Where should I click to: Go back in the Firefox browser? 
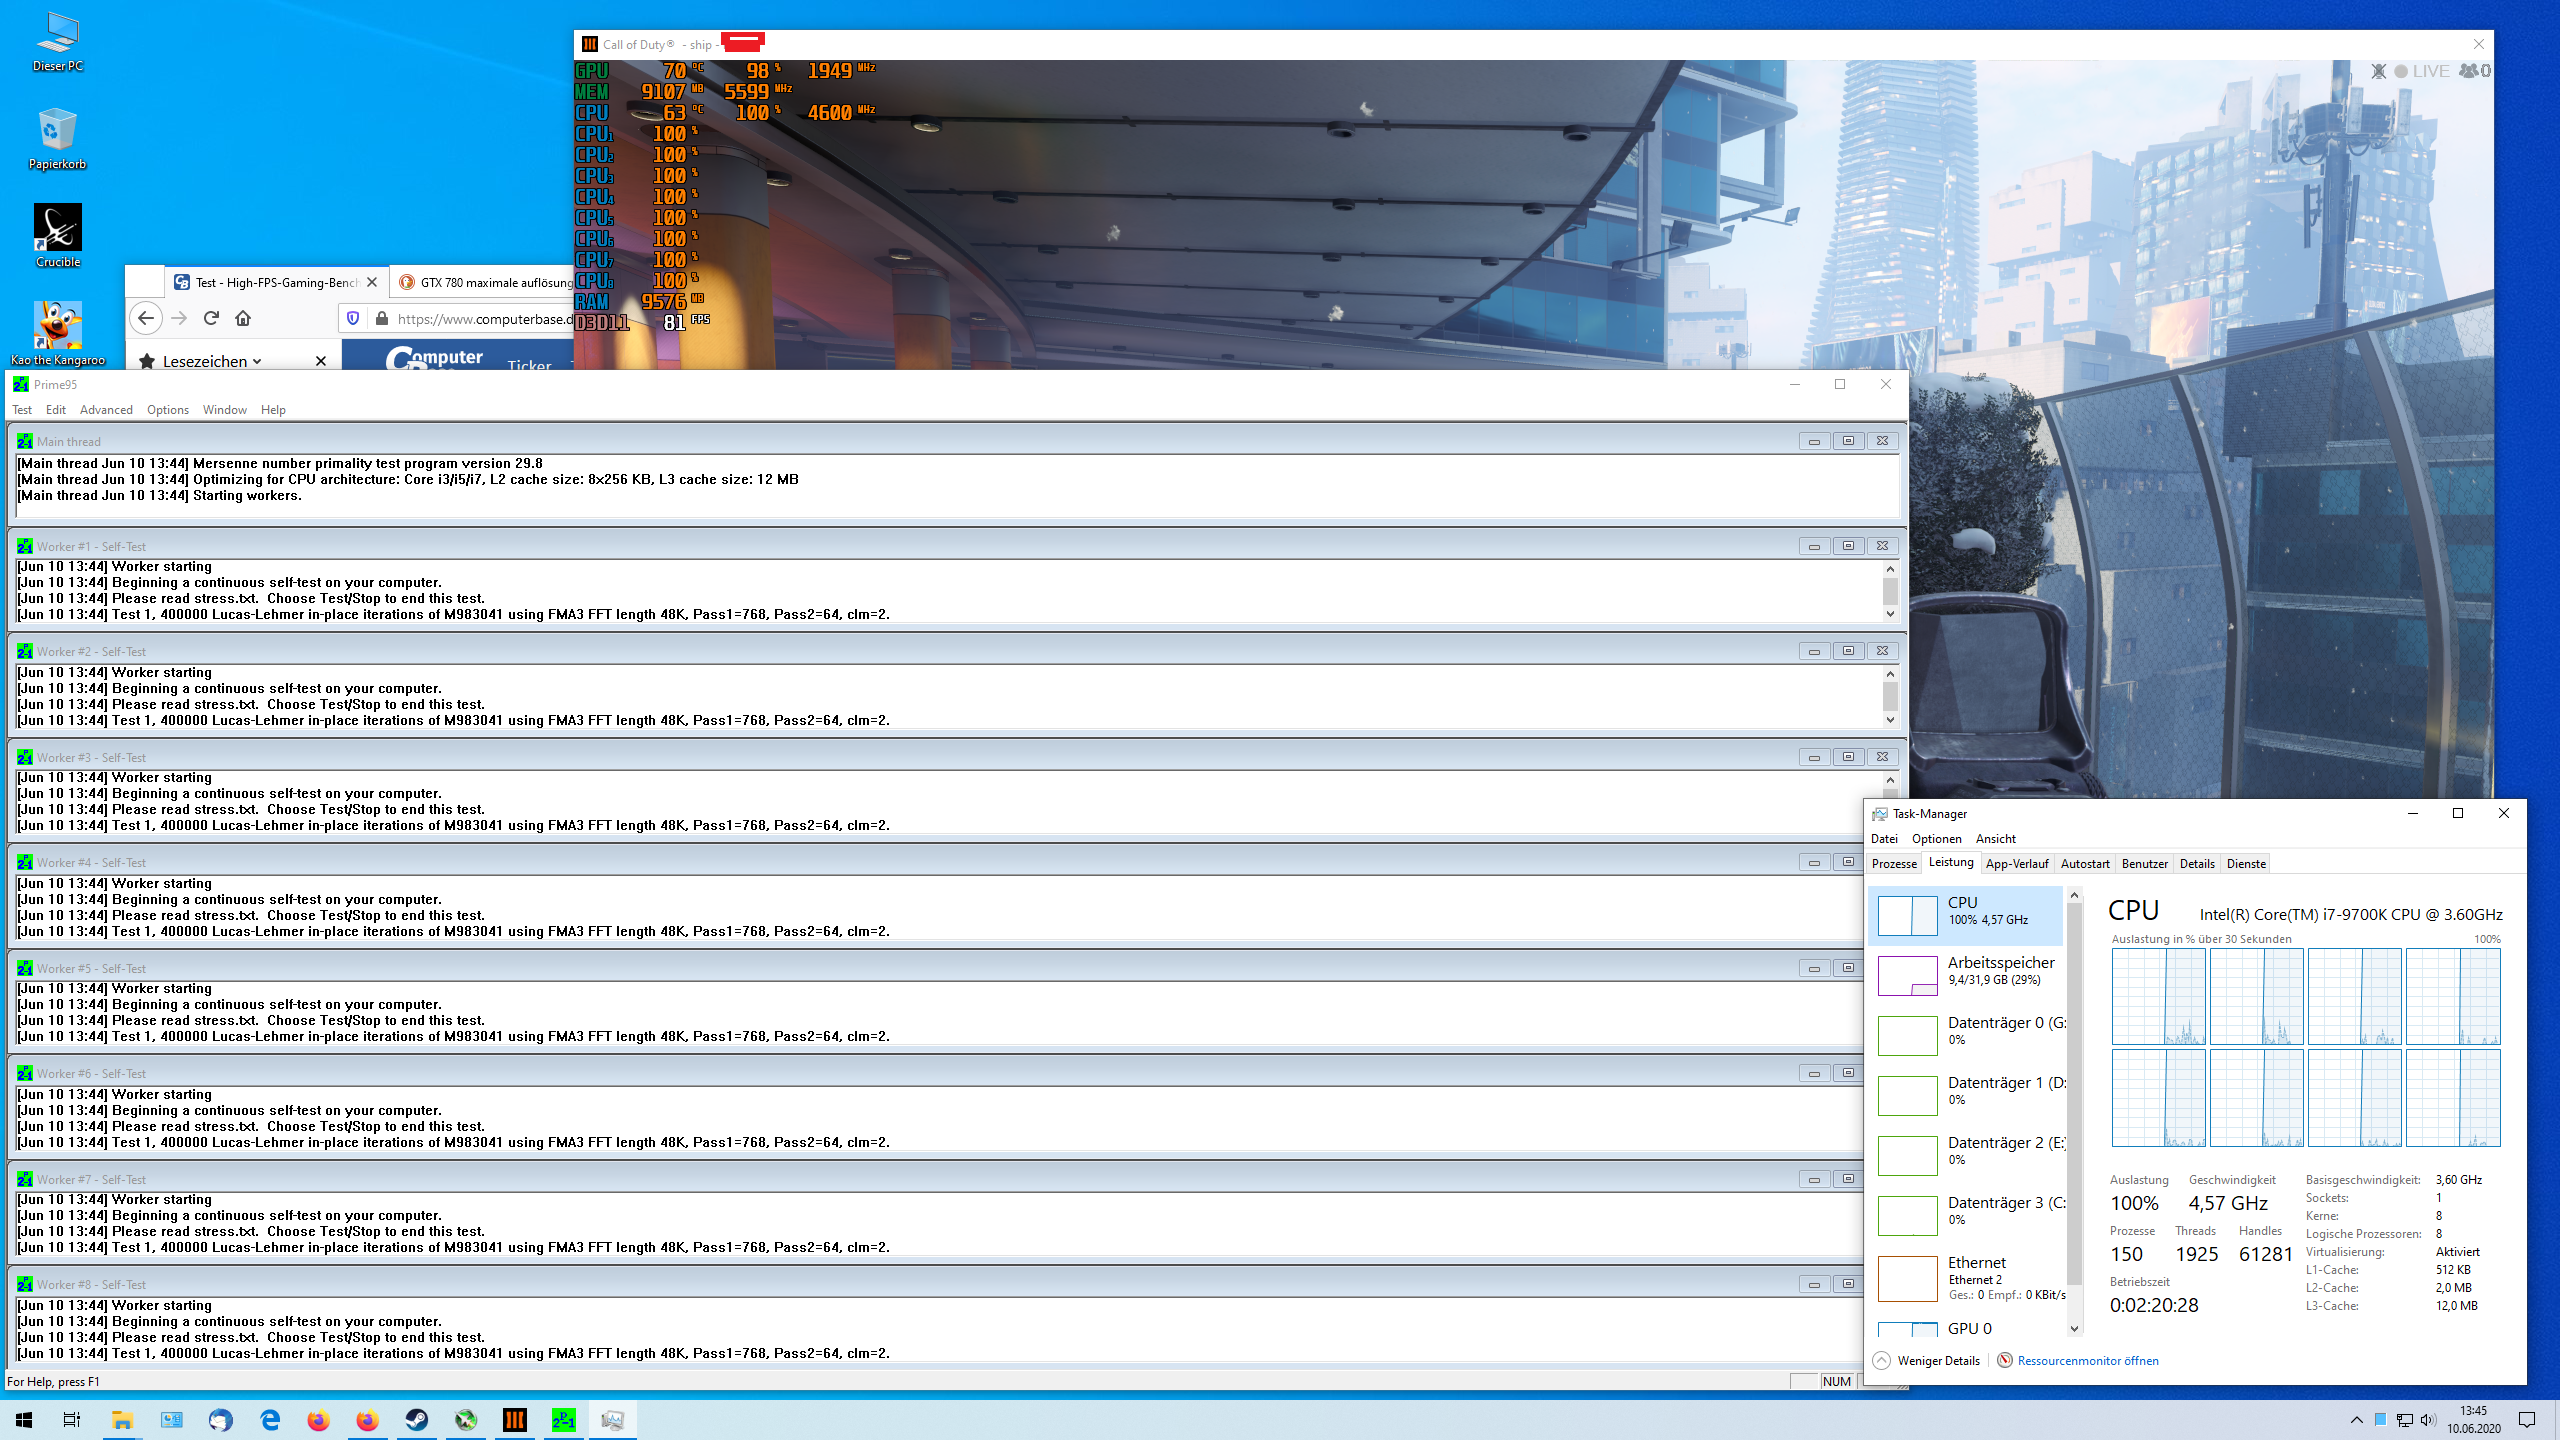tap(146, 318)
